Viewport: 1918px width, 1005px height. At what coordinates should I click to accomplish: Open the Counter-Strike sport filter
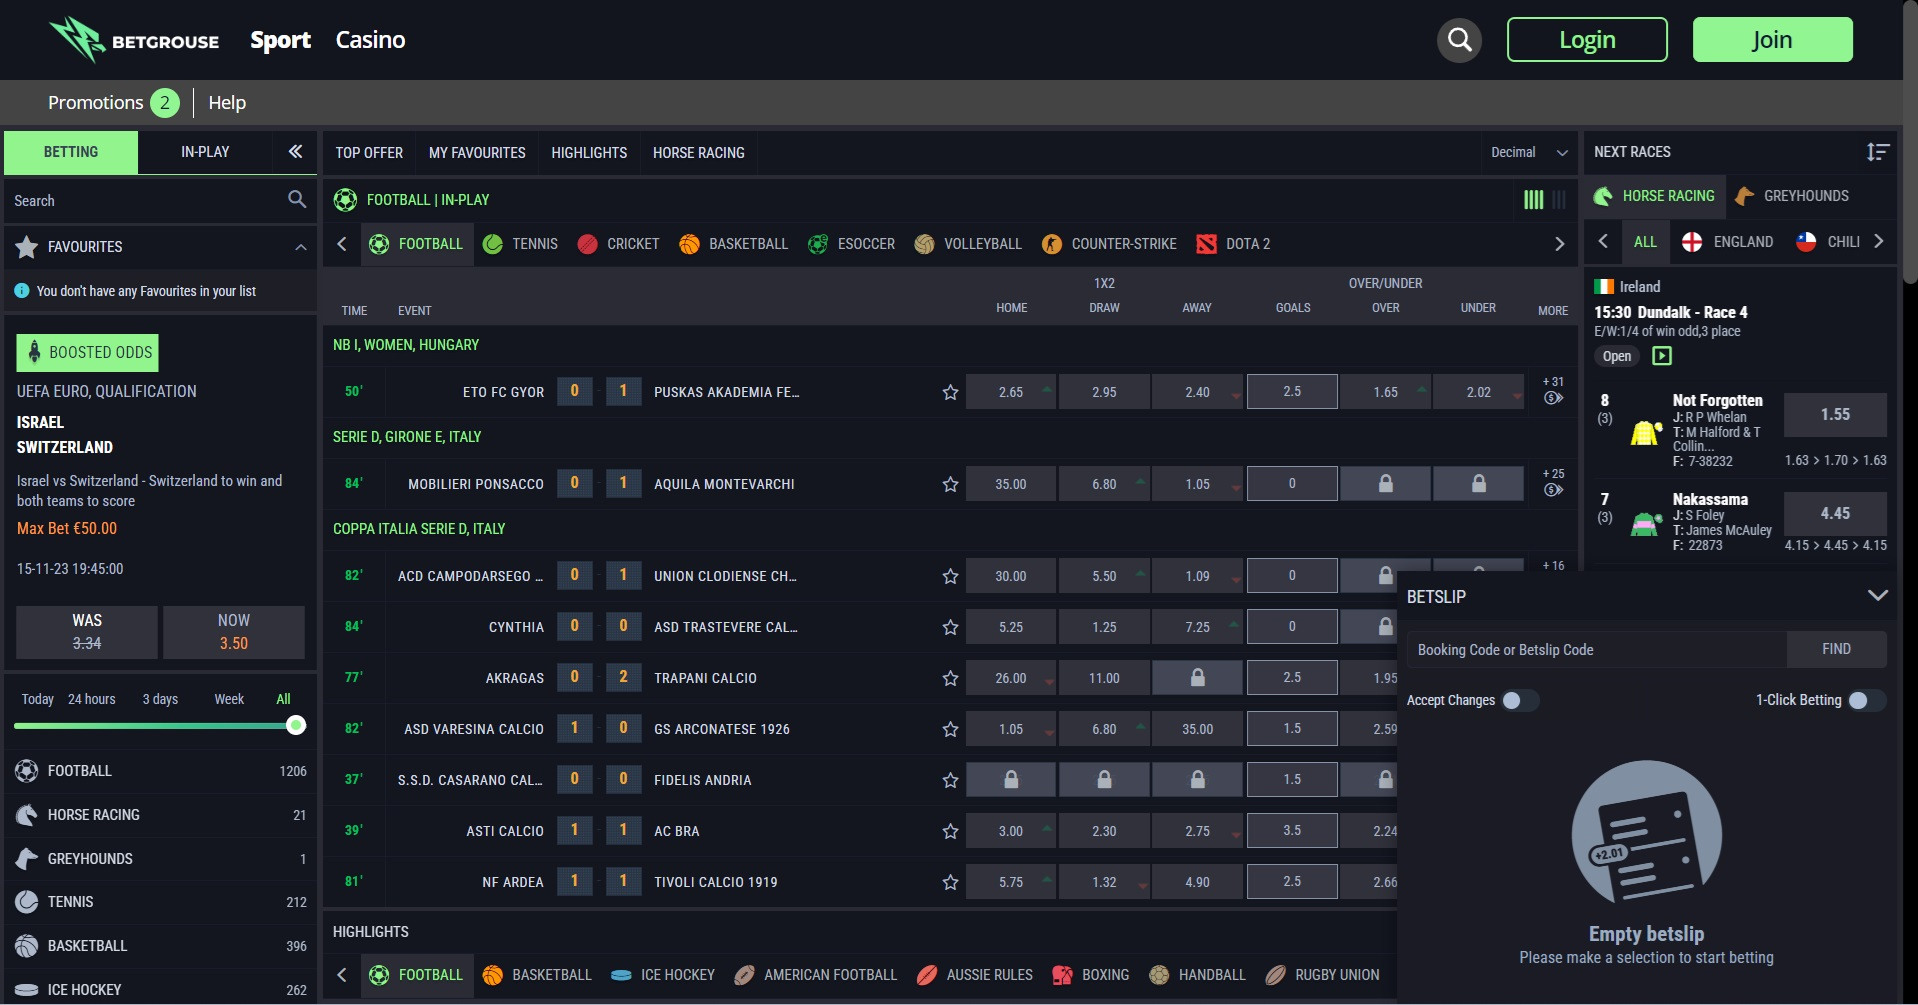point(1110,244)
